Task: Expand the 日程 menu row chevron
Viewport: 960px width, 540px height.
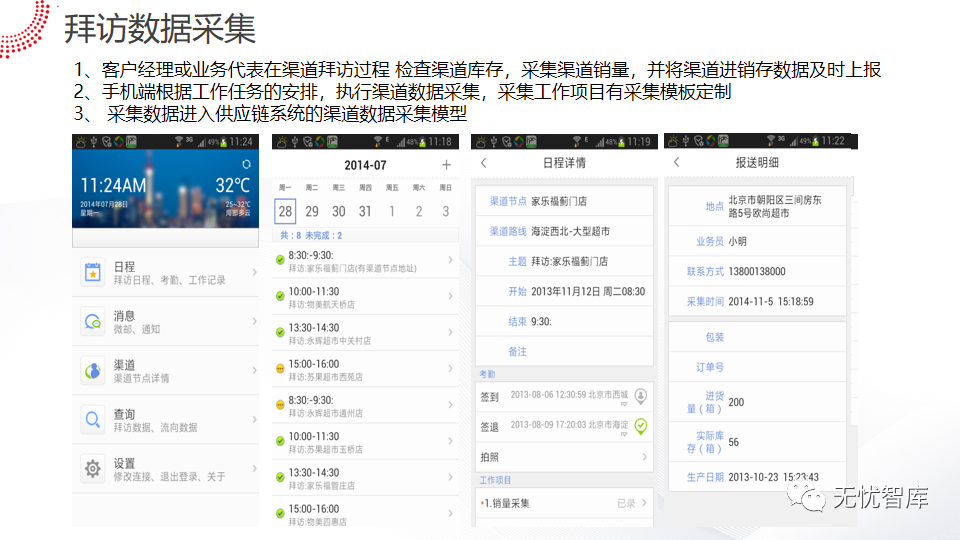Action: pos(254,272)
